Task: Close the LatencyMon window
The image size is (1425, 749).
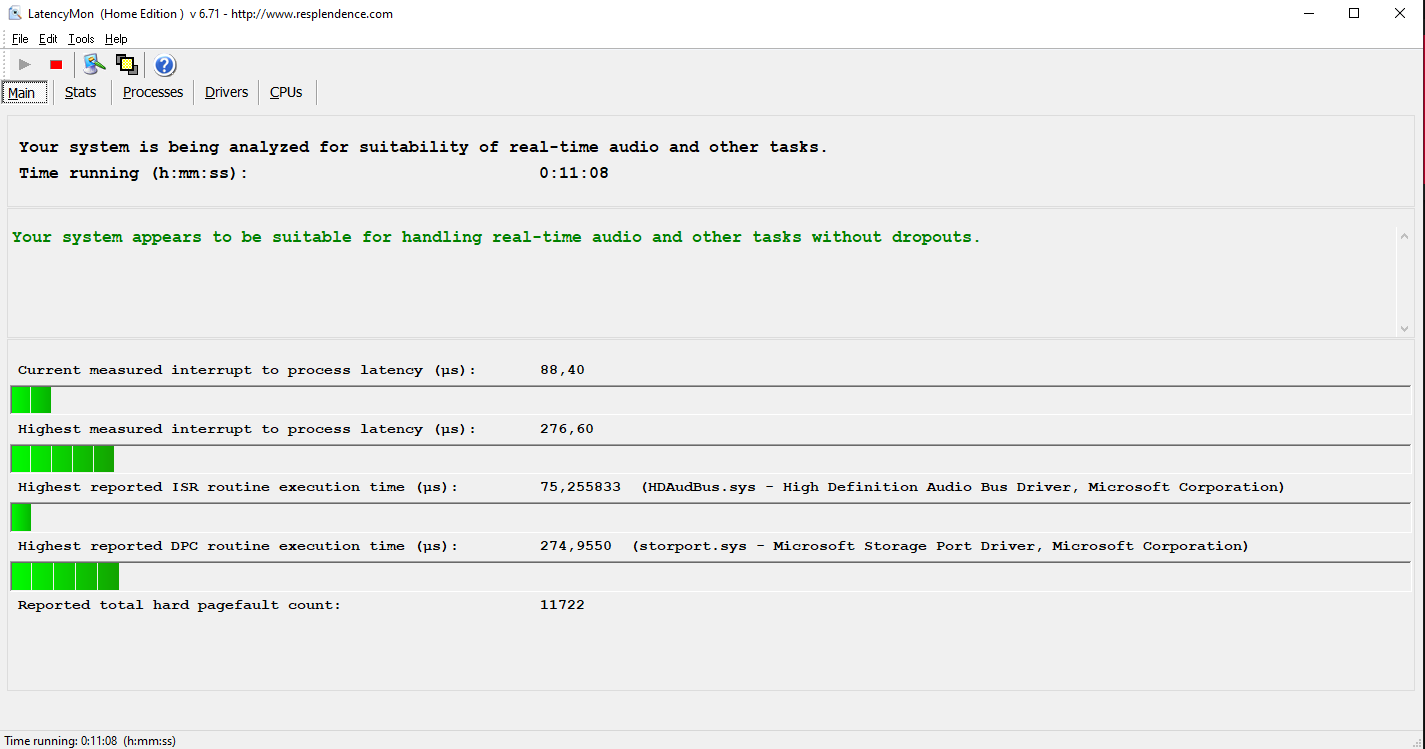Action: [x=1400, y=14]
